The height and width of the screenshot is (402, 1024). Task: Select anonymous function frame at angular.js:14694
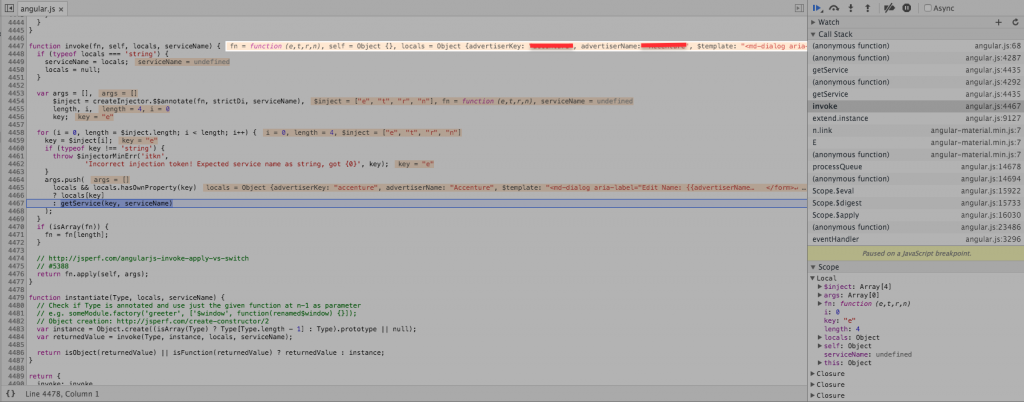pos(916,179)
